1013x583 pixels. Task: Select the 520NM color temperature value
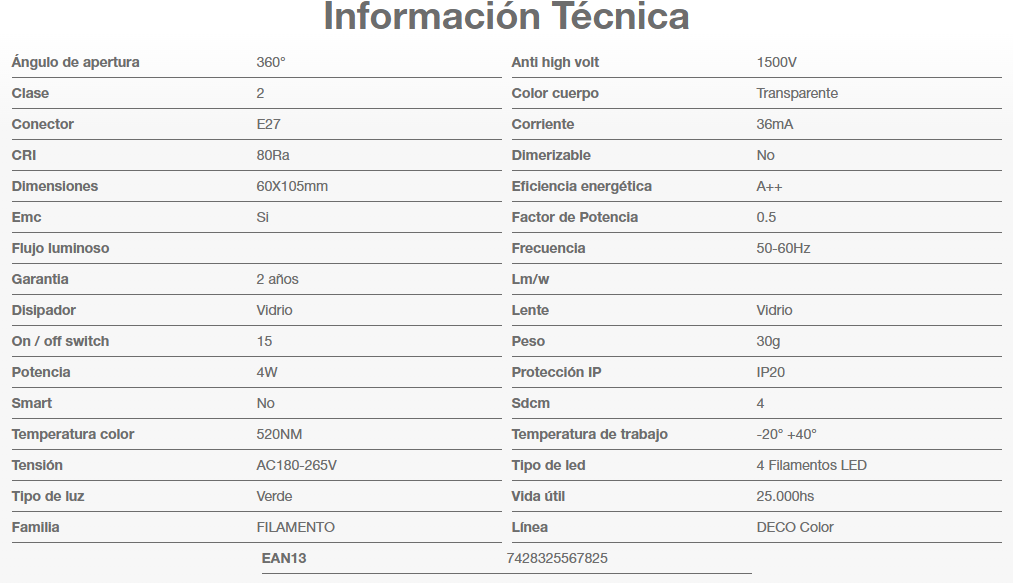(279, 434)
